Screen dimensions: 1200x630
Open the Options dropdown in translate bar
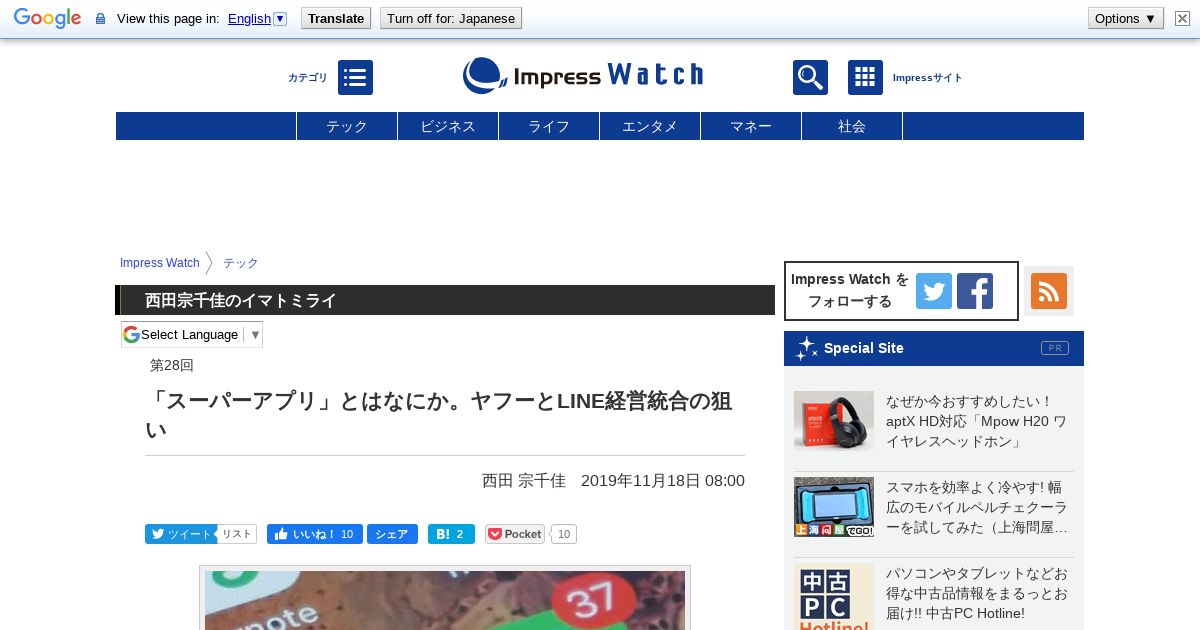pyautogui.click(x=1126, y=18)
